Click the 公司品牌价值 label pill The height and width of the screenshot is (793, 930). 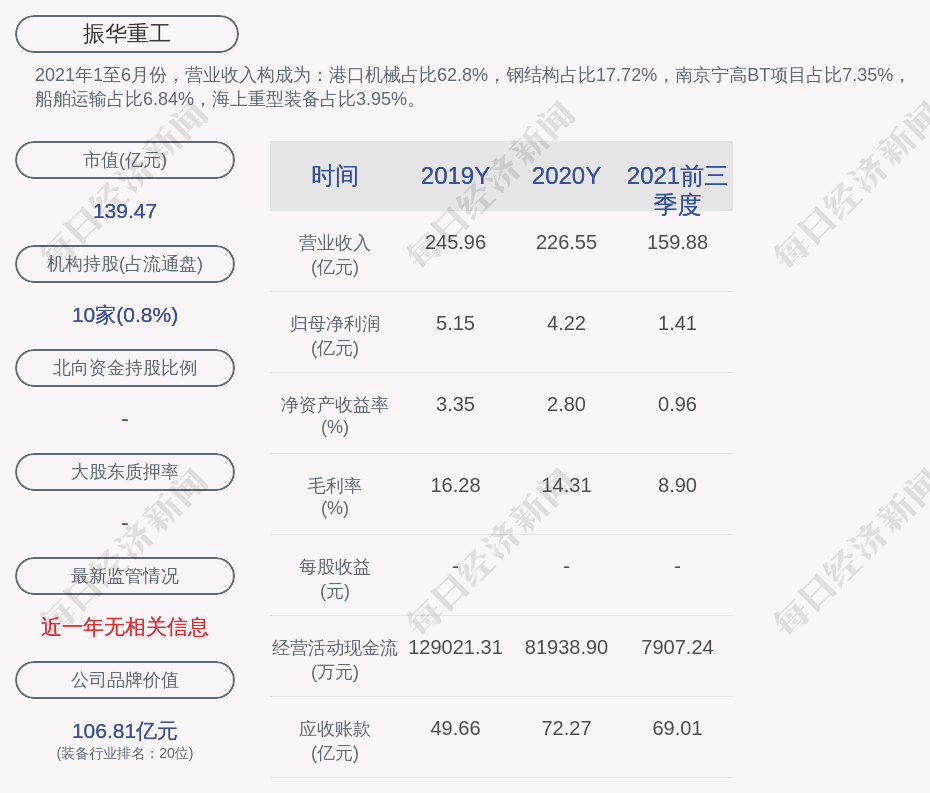pos(125,680)
